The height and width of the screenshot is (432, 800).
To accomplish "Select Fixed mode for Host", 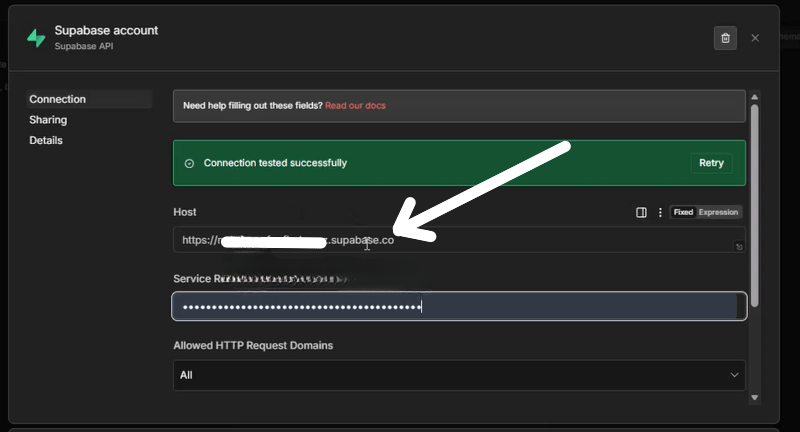I will click(683, 212).
